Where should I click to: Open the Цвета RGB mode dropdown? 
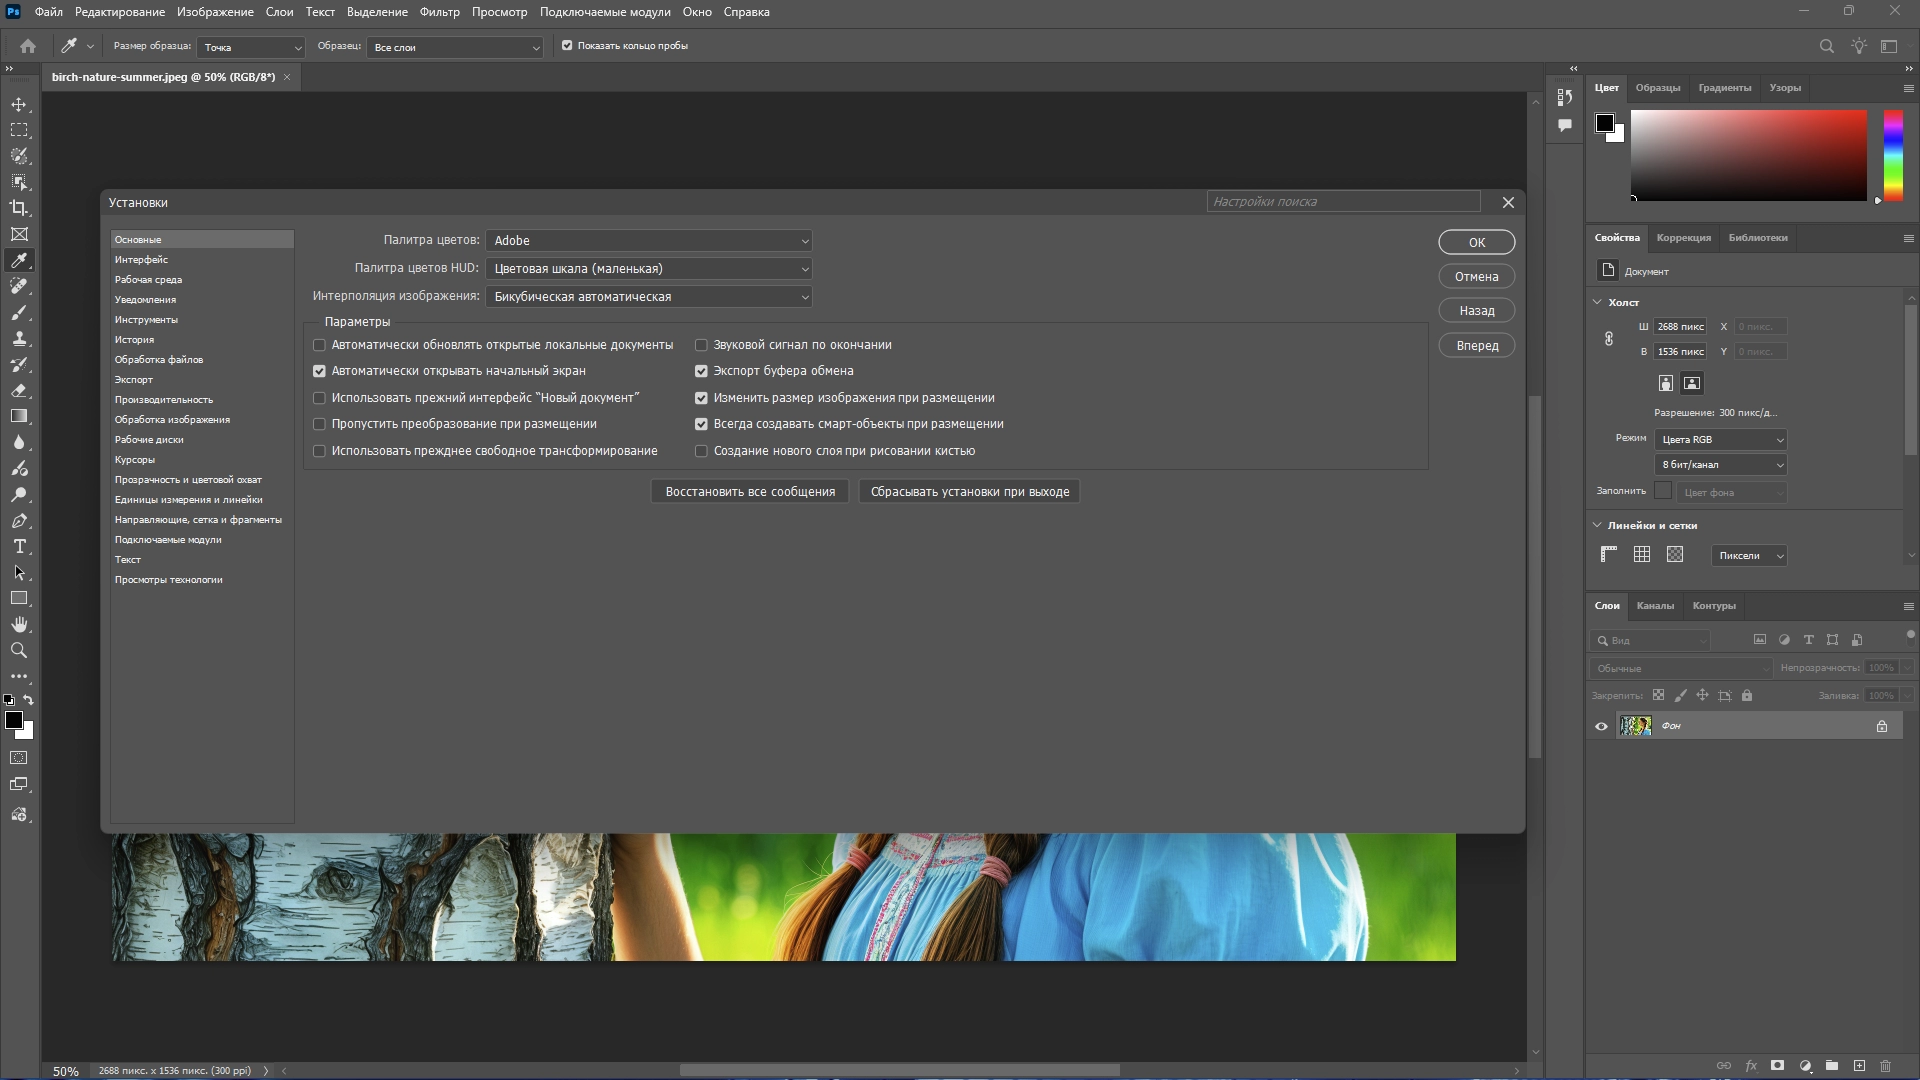[1720, 440]
